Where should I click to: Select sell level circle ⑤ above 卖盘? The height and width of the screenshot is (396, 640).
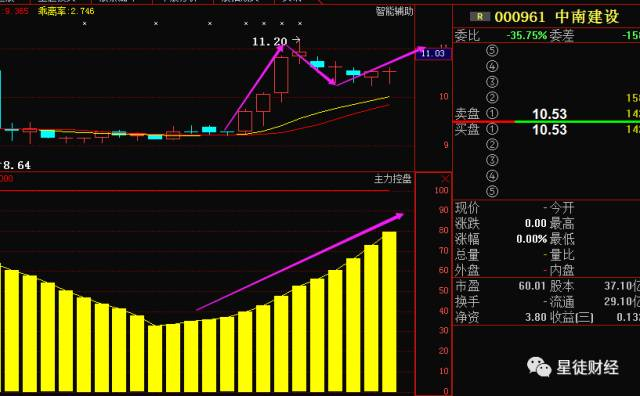click(492, 51)
